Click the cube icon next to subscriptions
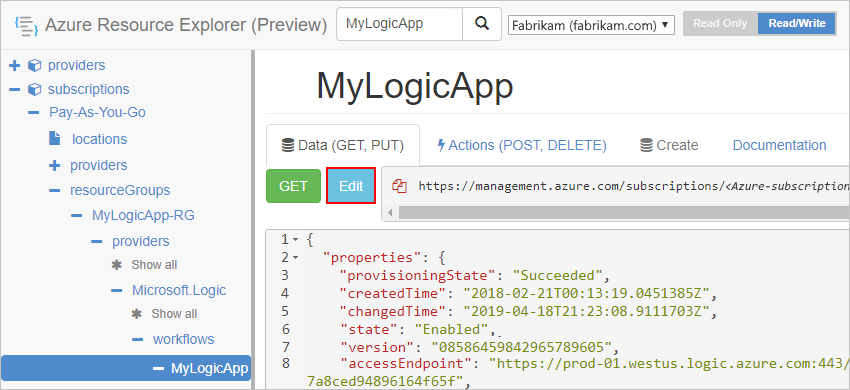This screenshot has height=390, width=850. tap(34, 89)
